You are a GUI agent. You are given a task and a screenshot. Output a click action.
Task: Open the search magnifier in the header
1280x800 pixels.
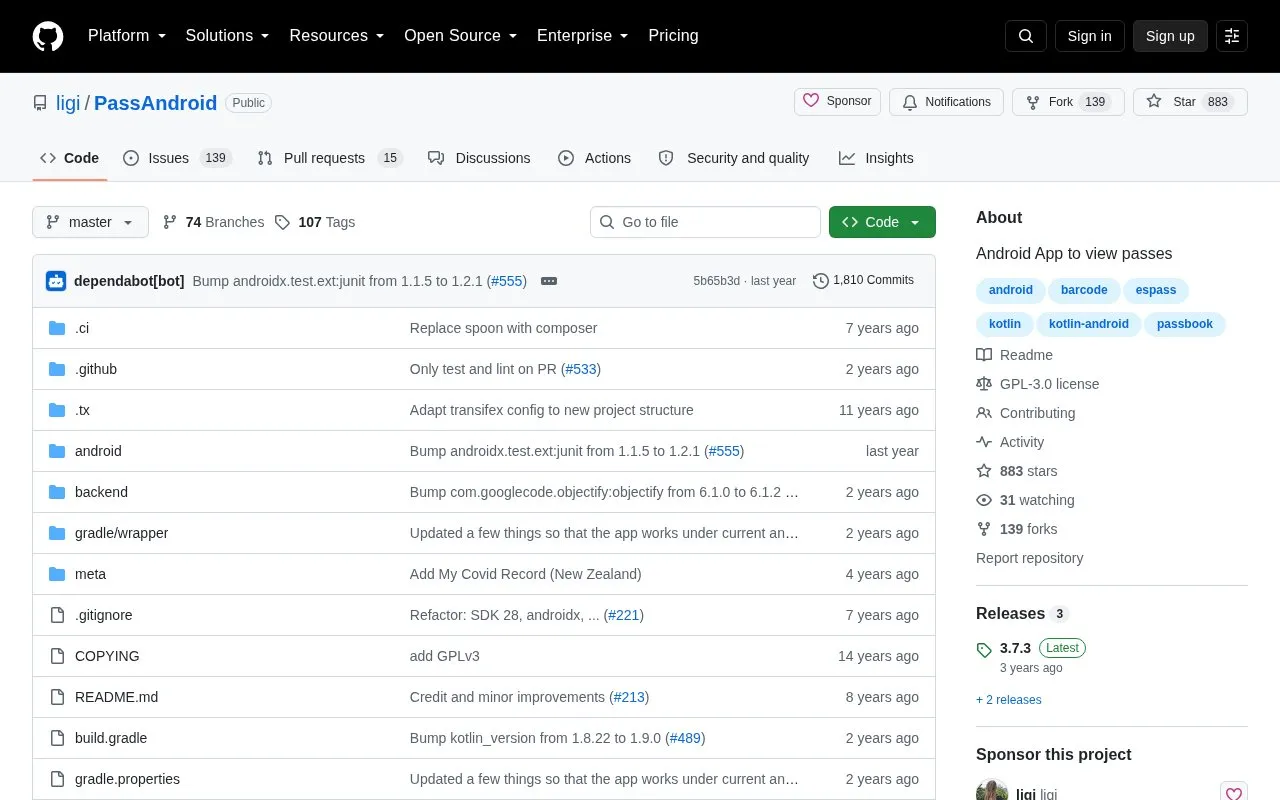[1026, 36]
